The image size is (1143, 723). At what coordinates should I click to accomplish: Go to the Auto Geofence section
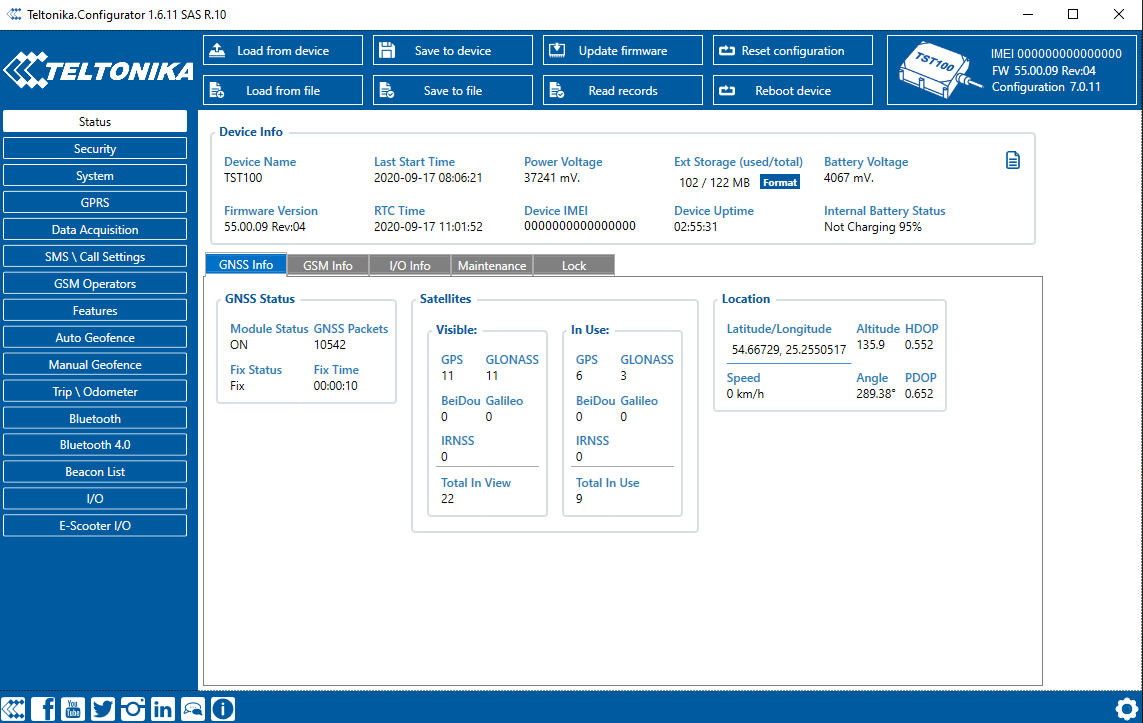95,338
